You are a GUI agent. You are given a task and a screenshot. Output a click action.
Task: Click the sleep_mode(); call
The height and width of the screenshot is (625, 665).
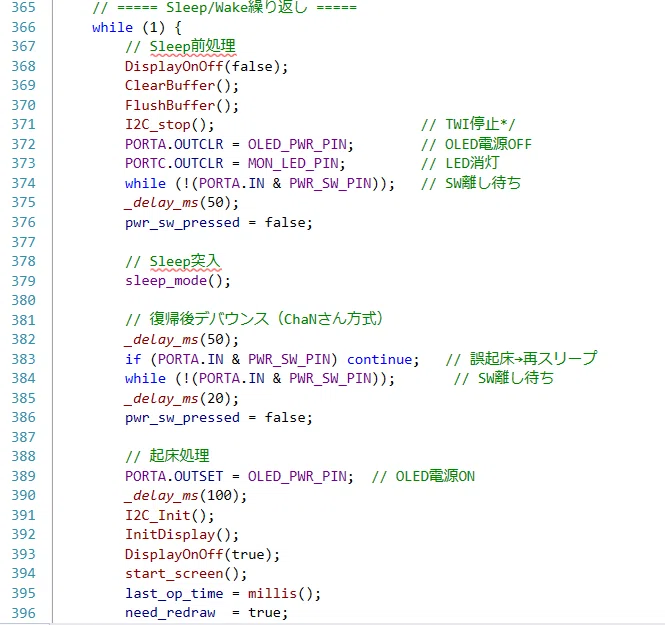(x=178, y=281)
